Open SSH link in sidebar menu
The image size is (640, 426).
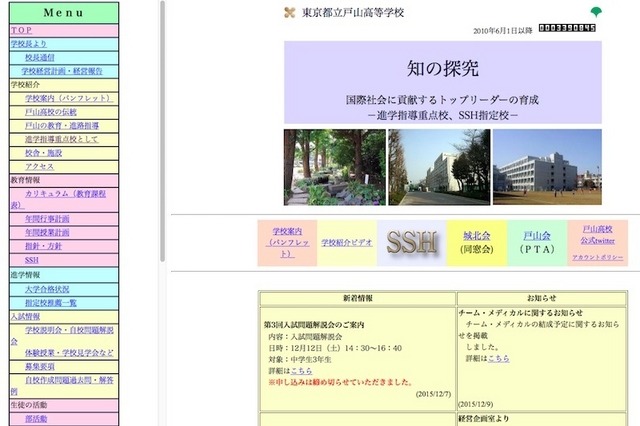31,260
